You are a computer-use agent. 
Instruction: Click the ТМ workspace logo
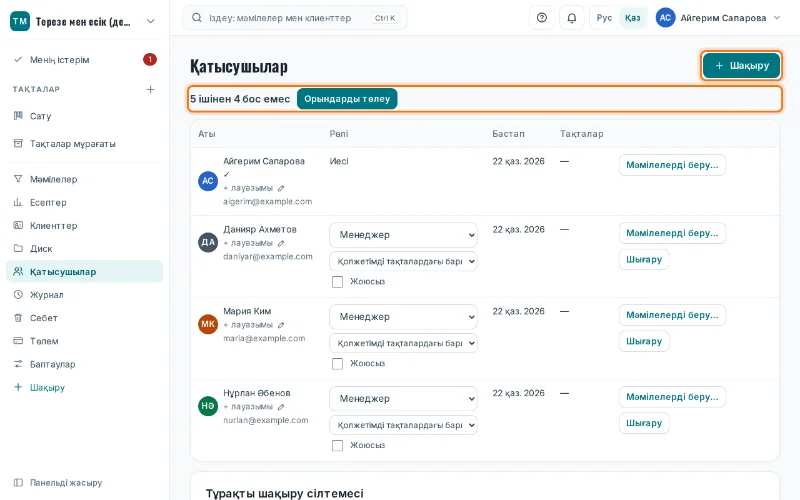tap(20, 21)
